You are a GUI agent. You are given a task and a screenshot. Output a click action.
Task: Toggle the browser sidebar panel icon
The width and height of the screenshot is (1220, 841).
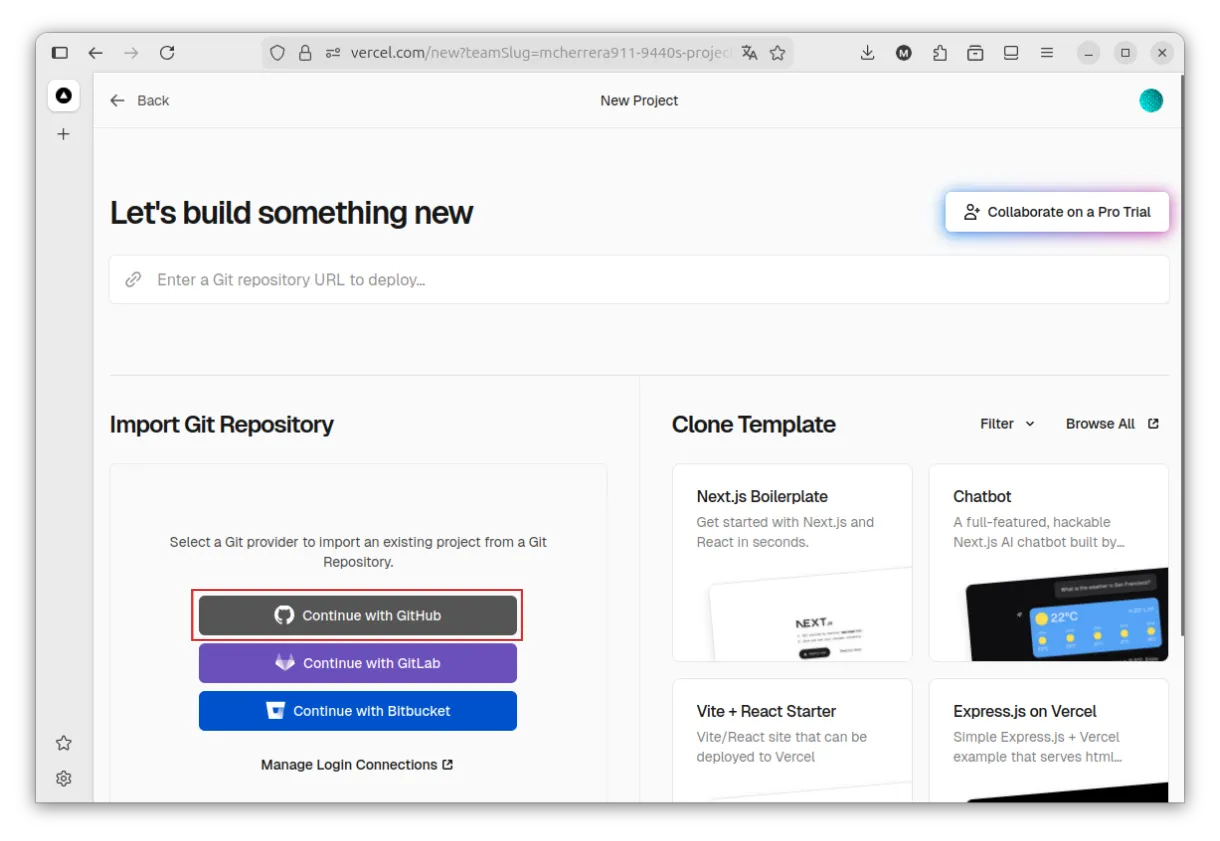[x=60, y=53]
